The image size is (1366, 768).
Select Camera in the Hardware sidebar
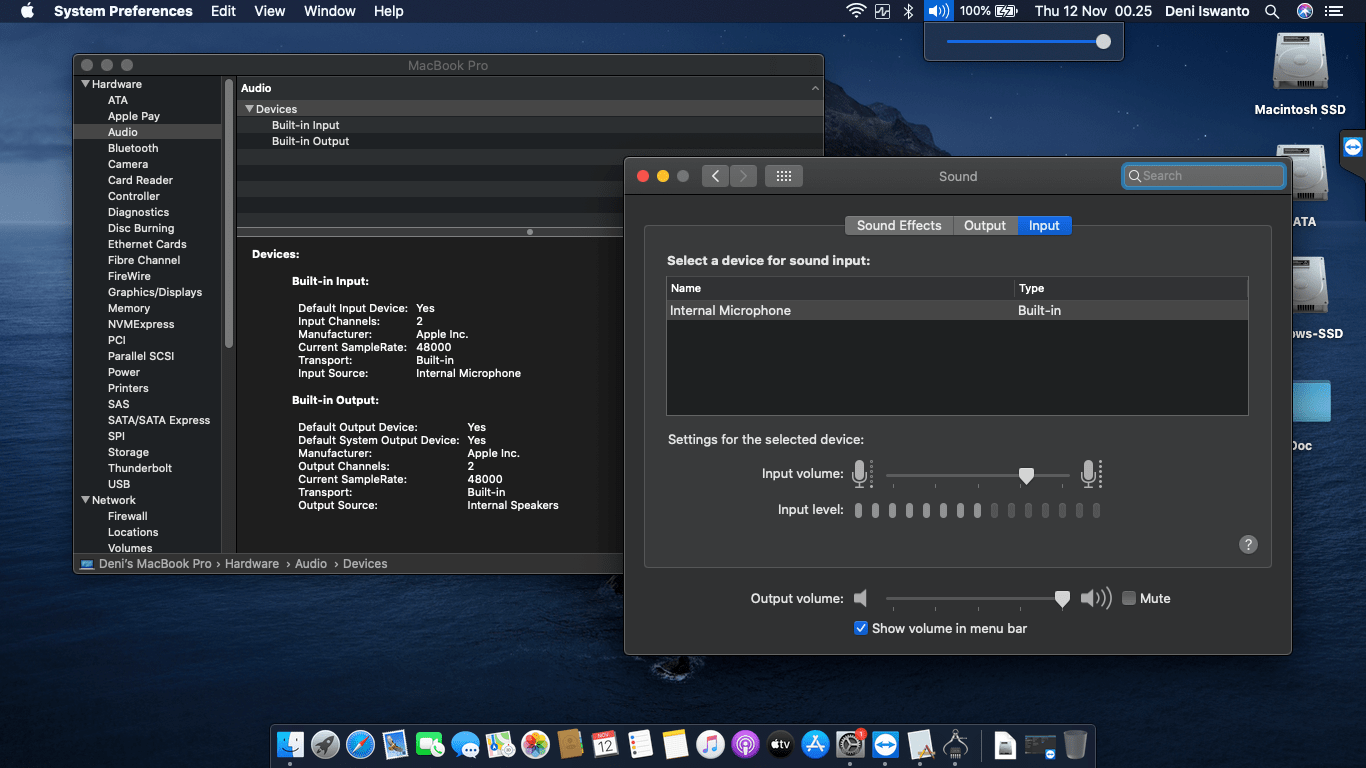[x=128, y=164]
